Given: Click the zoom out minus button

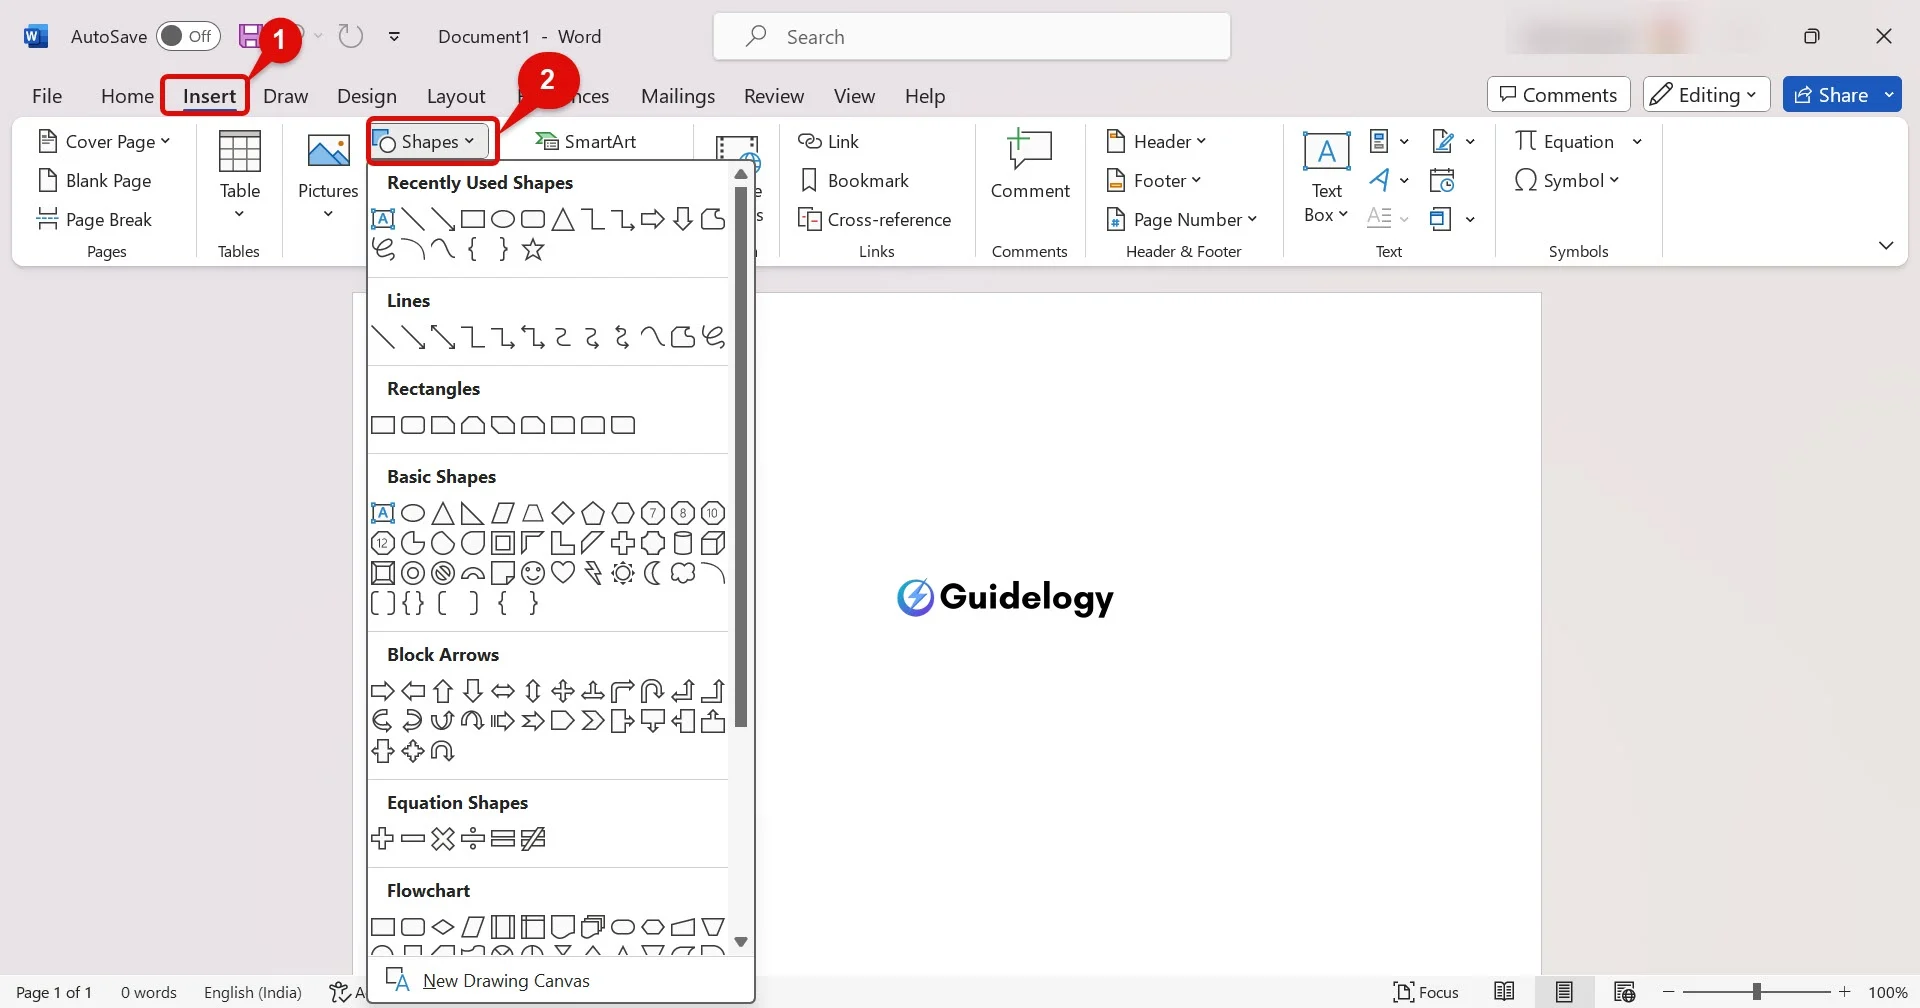Looking at the screenshot, I should 1669,992.
